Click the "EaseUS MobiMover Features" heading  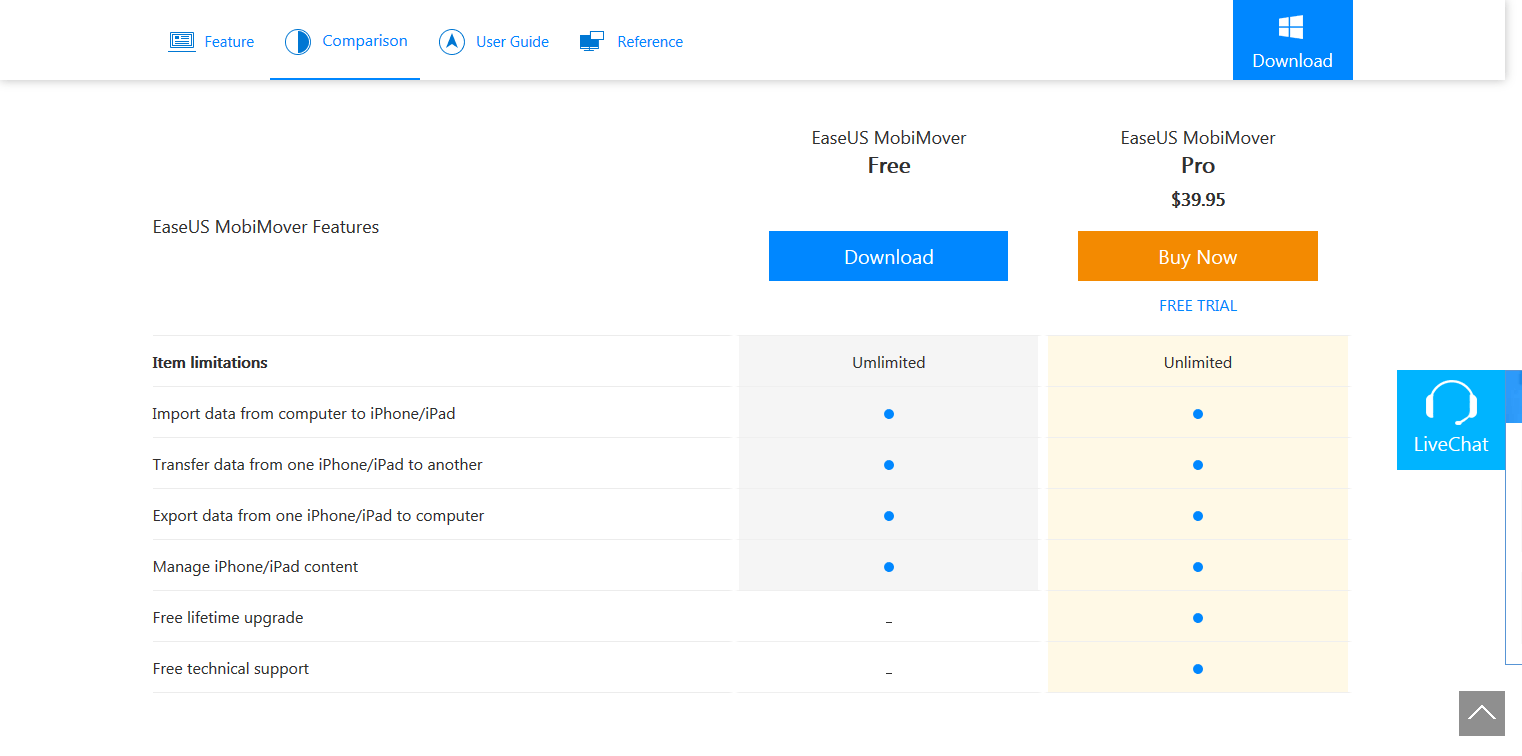click(266, 227)
